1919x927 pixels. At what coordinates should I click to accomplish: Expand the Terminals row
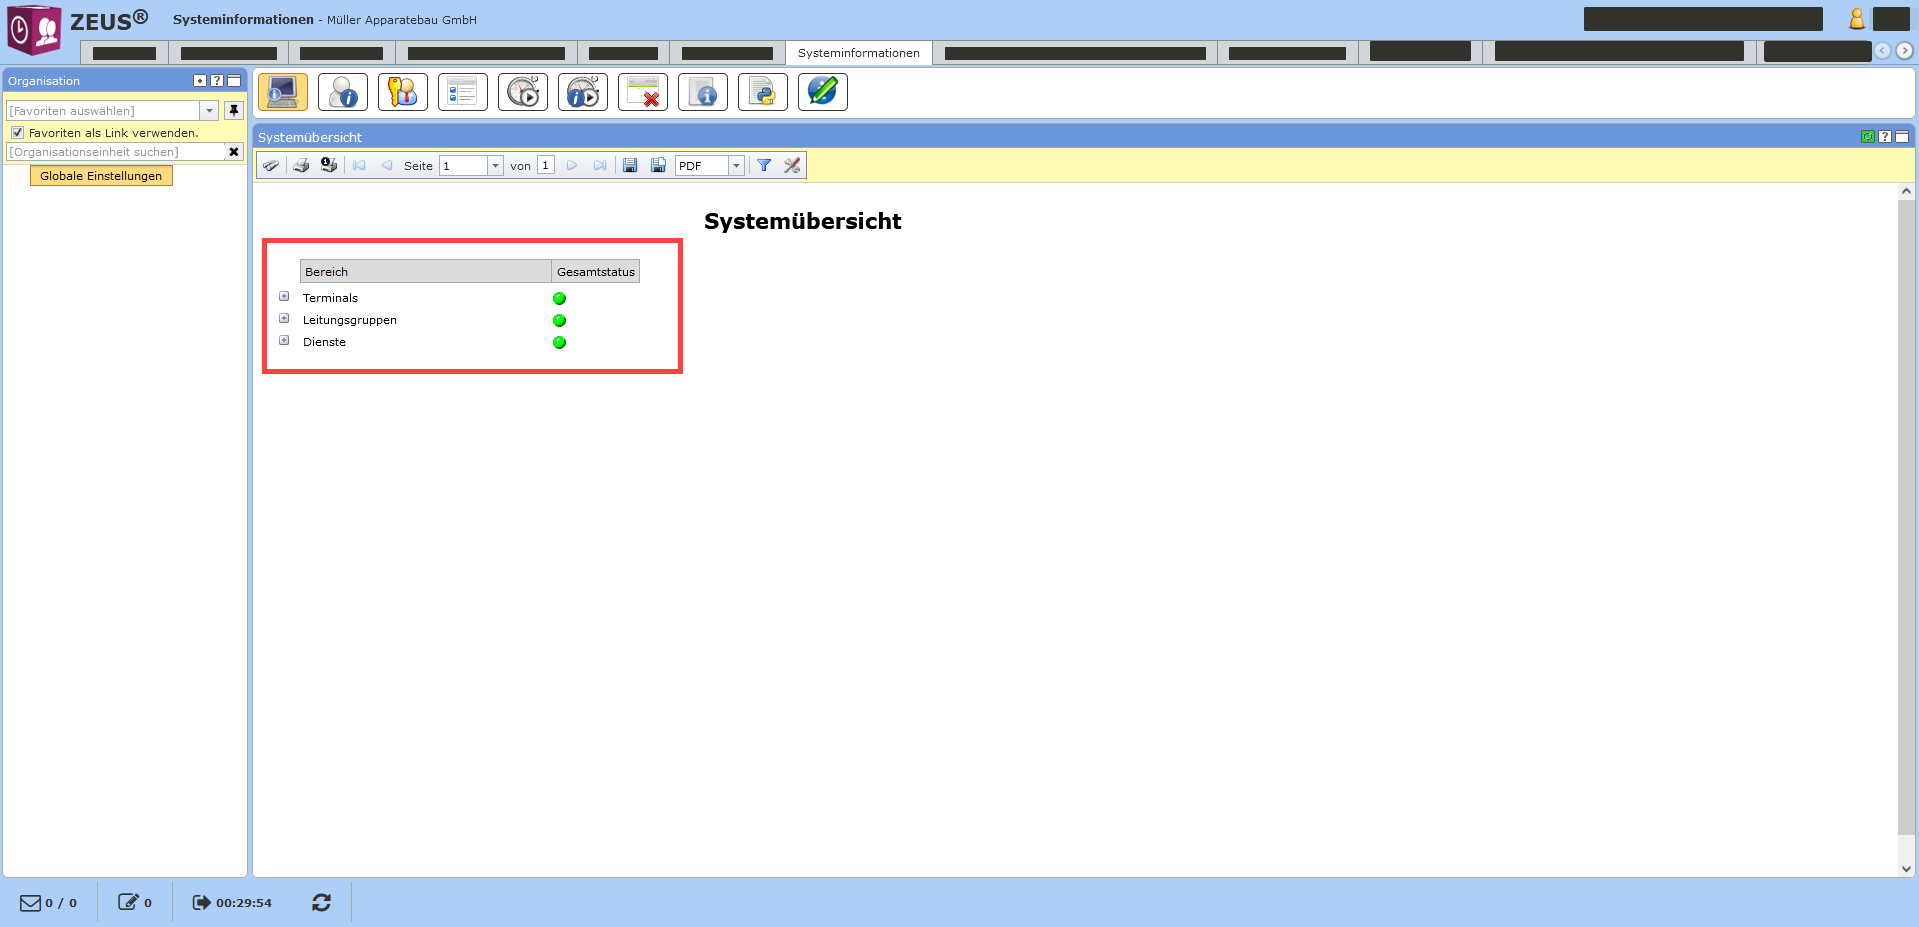point(284,297)
